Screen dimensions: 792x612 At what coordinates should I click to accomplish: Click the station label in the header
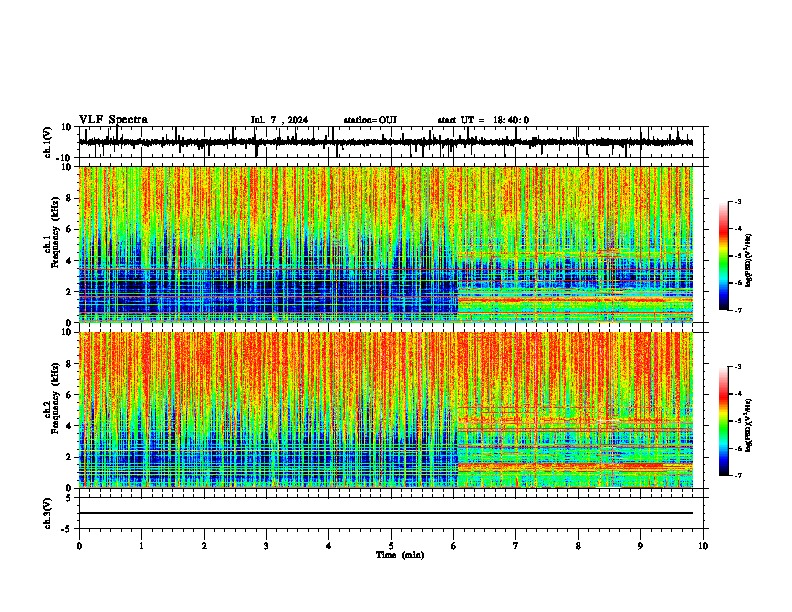370,120
